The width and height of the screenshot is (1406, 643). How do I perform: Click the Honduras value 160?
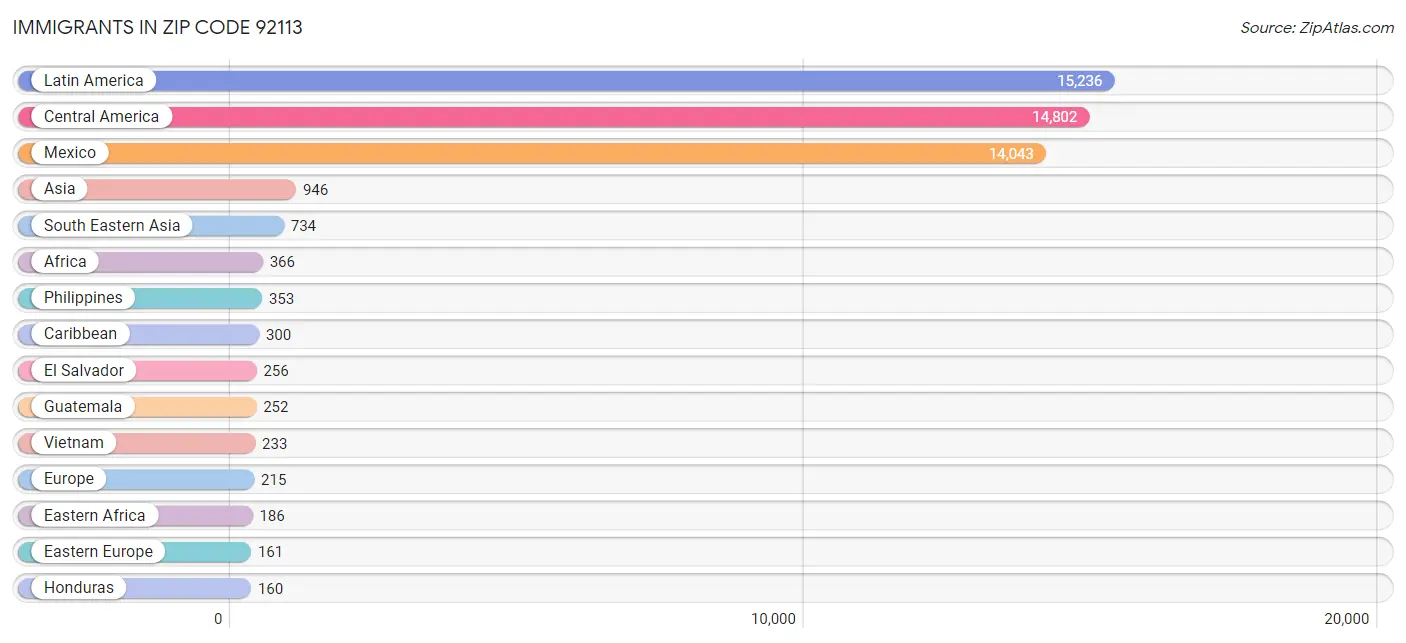click(270, 588)
